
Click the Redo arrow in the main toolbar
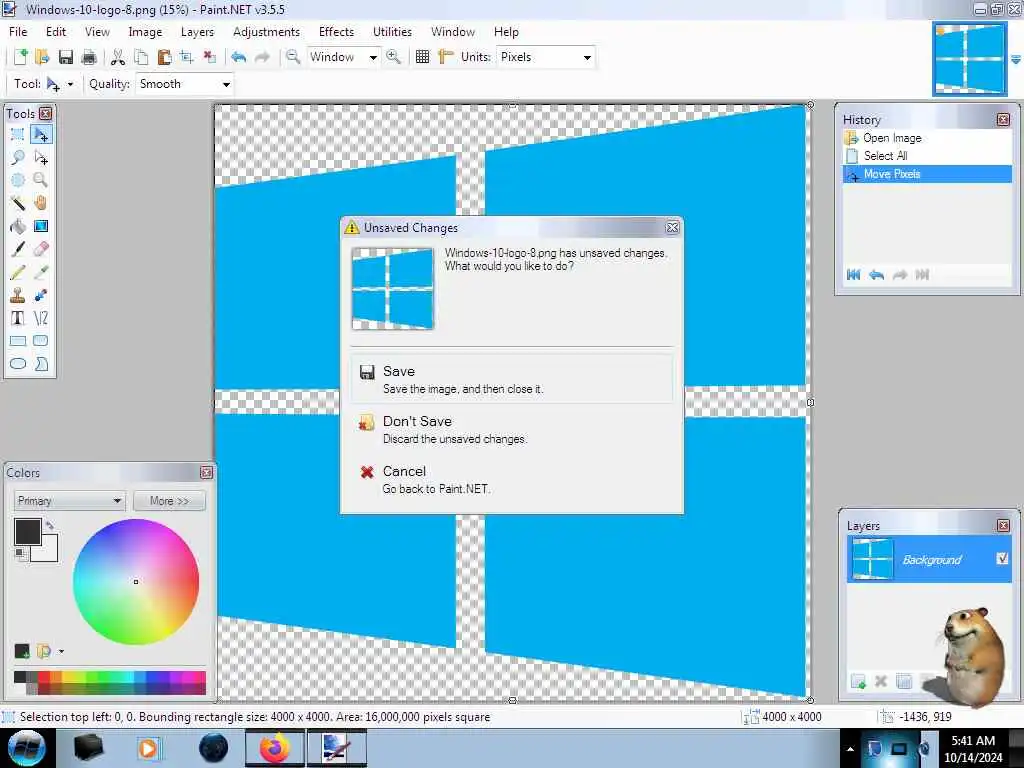point(262,57)
